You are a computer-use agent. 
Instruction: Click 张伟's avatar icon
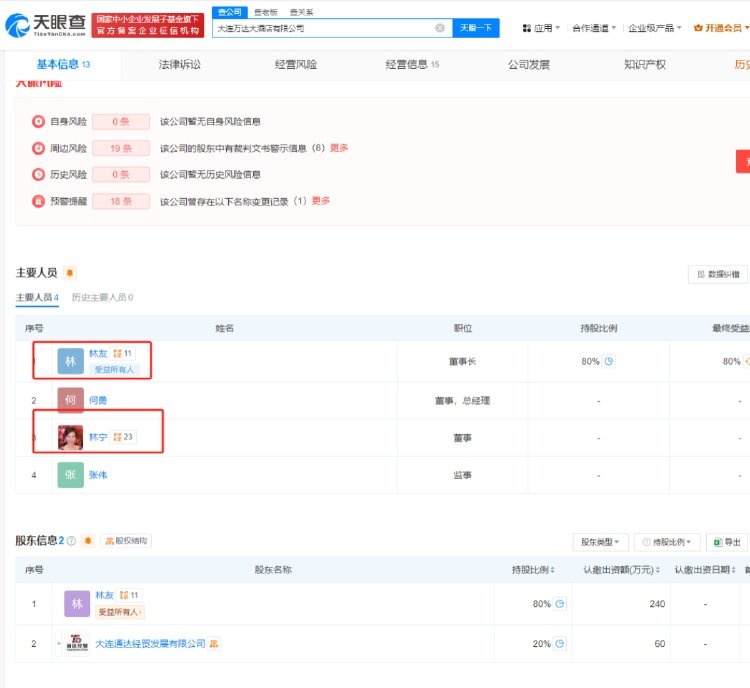(x=70, y=475)
